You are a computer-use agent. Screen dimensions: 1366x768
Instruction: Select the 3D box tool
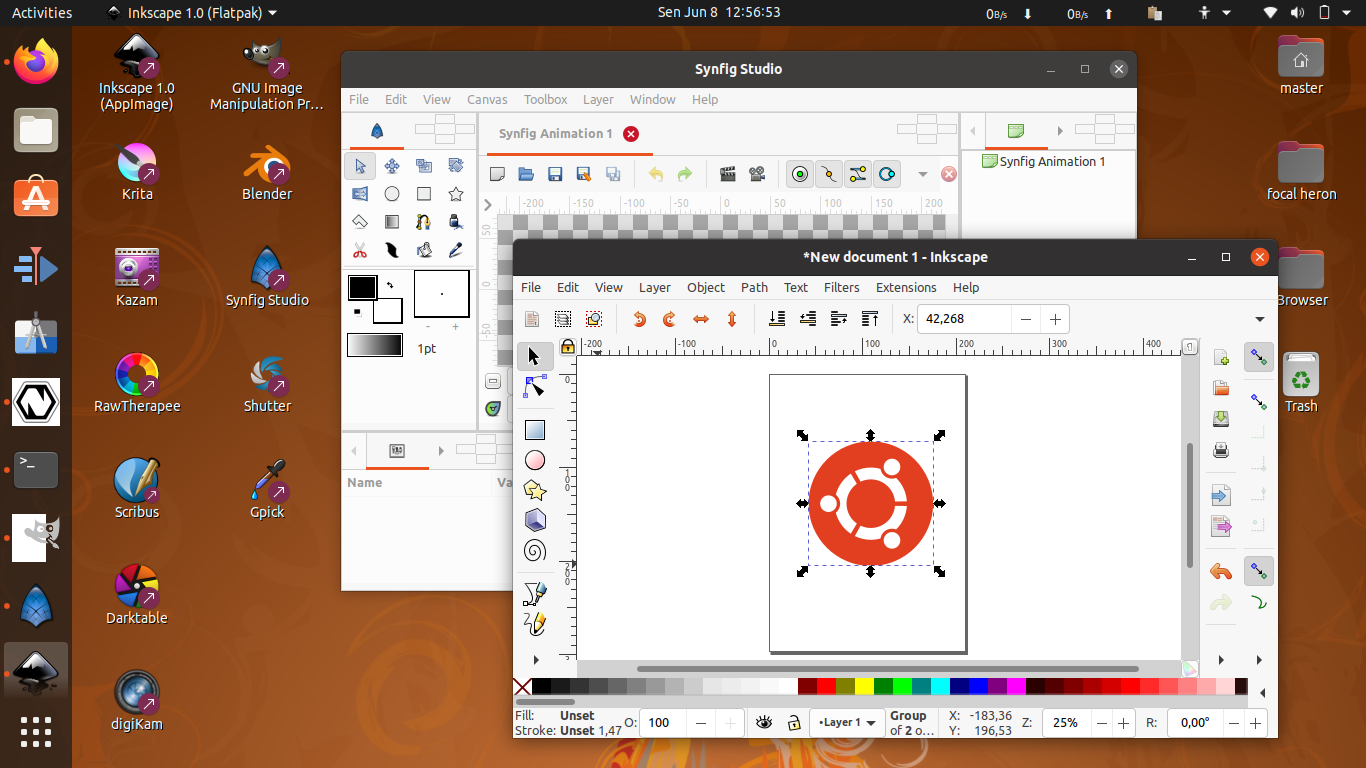click(535, 520)
